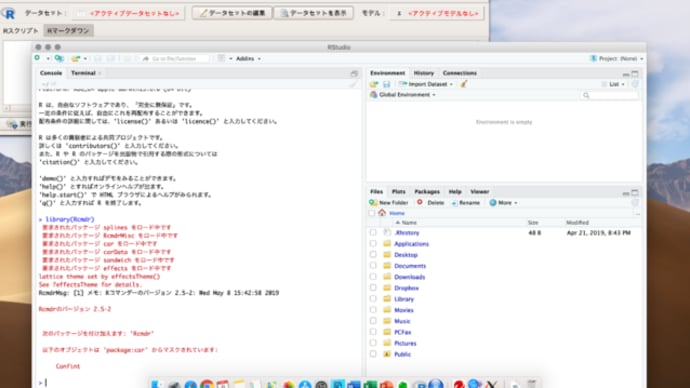Open the Project (None) dropdown
Viewport: 690px width, 388px height.
(x=616, y=59)
